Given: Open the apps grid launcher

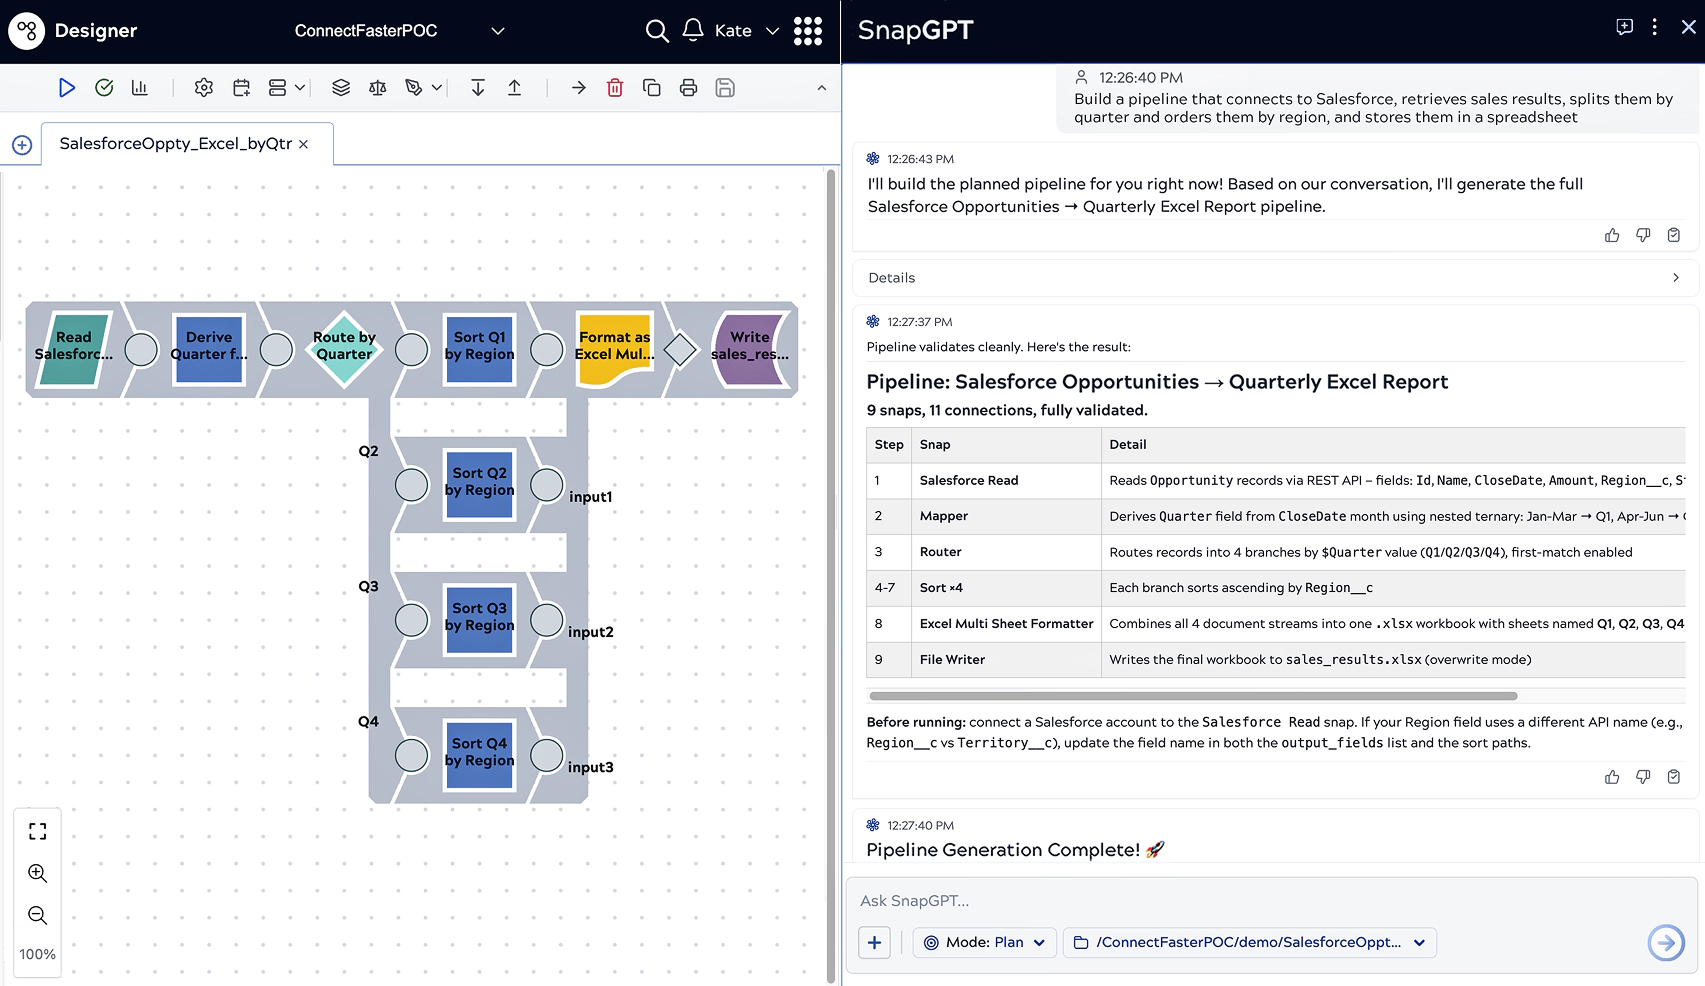Looking at the screenshot, I should 808,31.
